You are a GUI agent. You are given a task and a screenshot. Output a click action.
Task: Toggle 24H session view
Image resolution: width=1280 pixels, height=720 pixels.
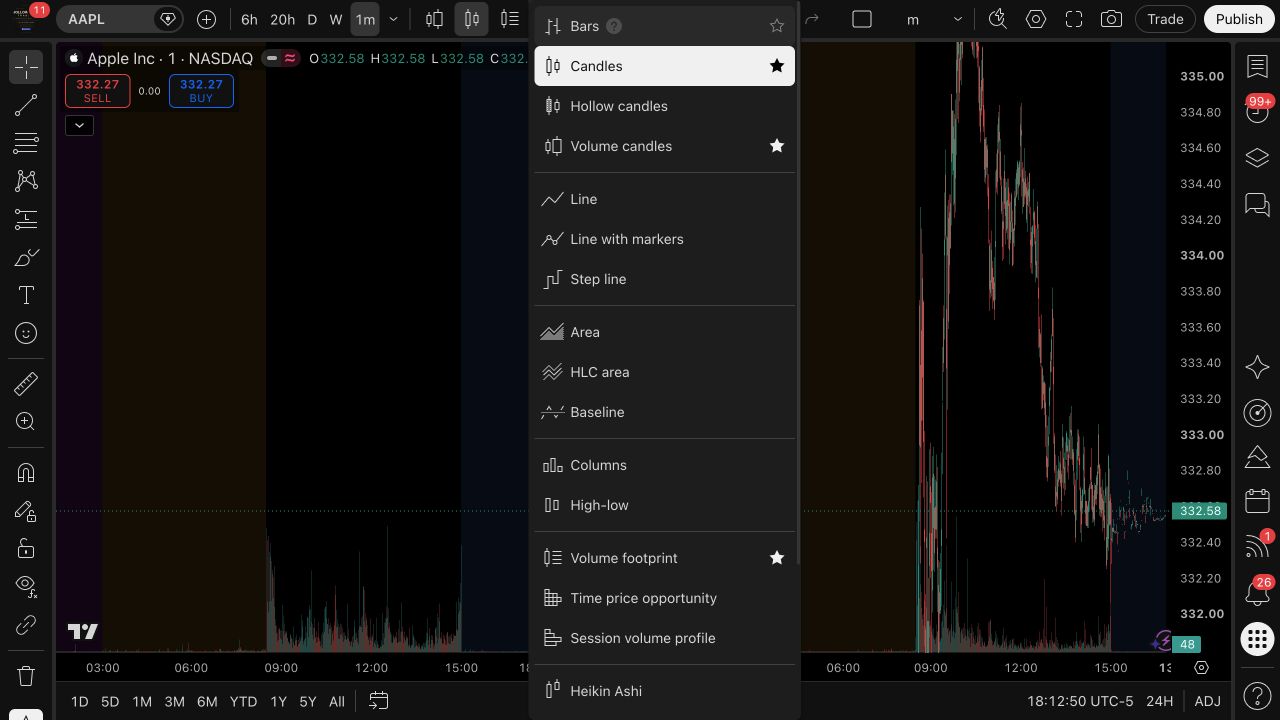click(x=1159, y=701)
